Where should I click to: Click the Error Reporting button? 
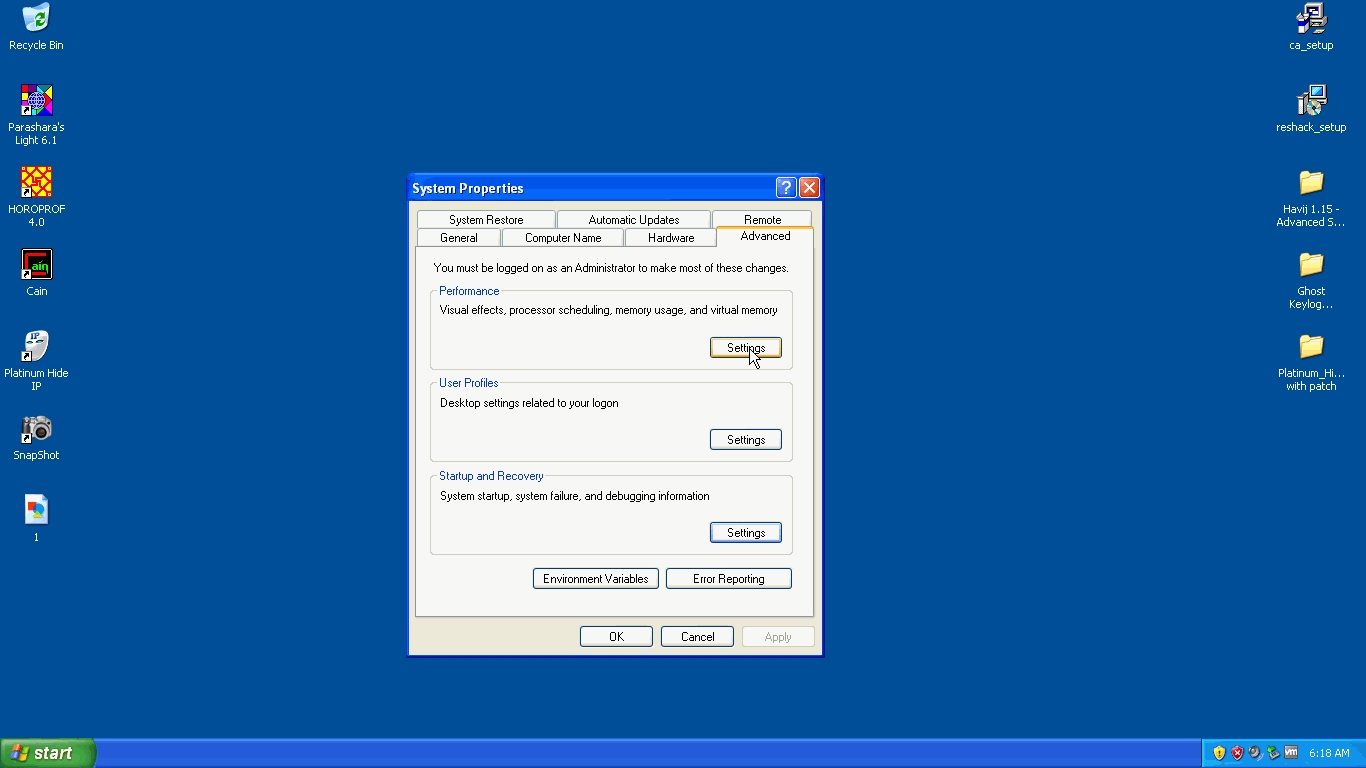pyautogui.click(x=728, y=578)
